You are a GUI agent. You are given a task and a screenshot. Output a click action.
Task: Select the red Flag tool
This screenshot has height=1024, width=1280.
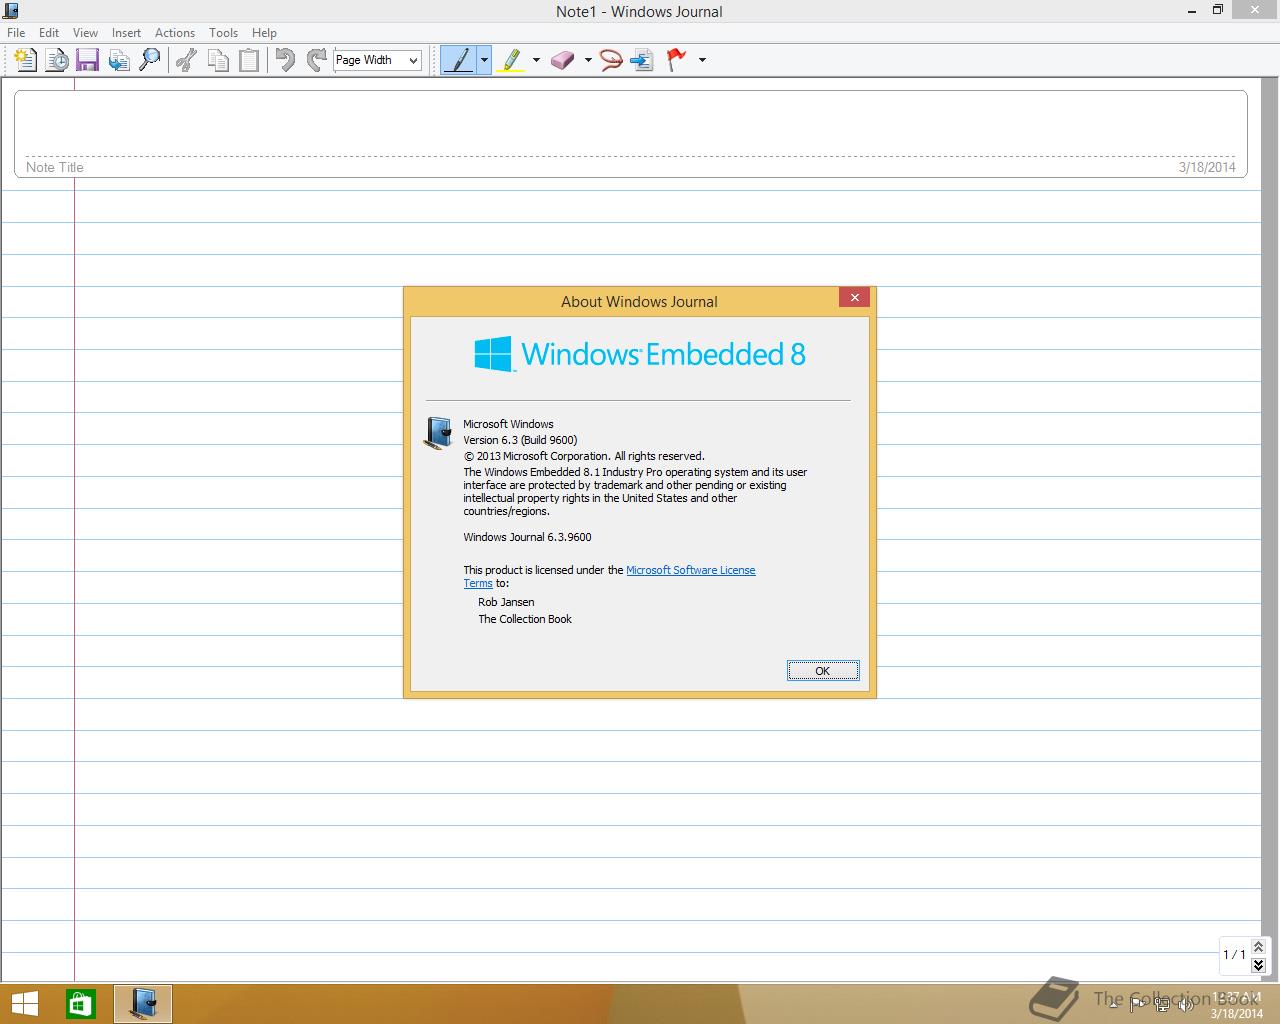(677, 60)
